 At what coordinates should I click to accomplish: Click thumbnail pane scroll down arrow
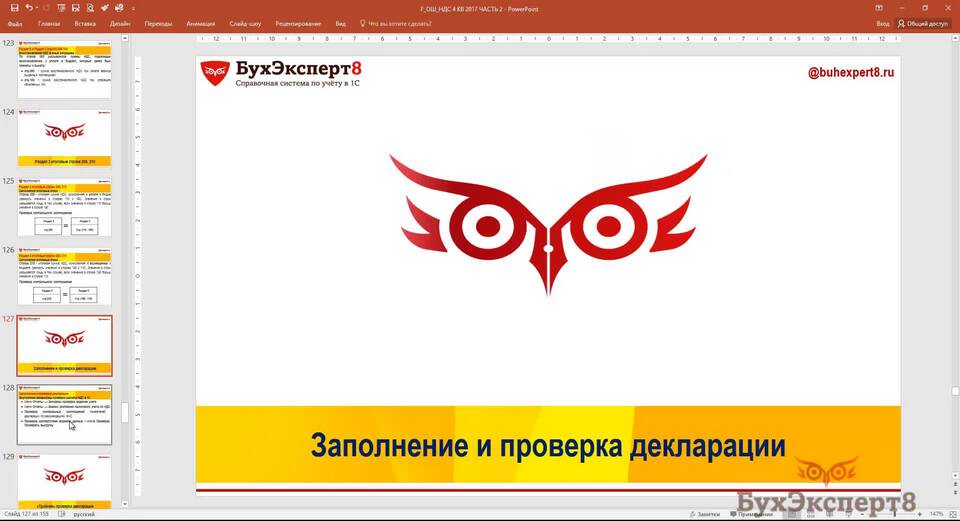click(x=125, y=504)
